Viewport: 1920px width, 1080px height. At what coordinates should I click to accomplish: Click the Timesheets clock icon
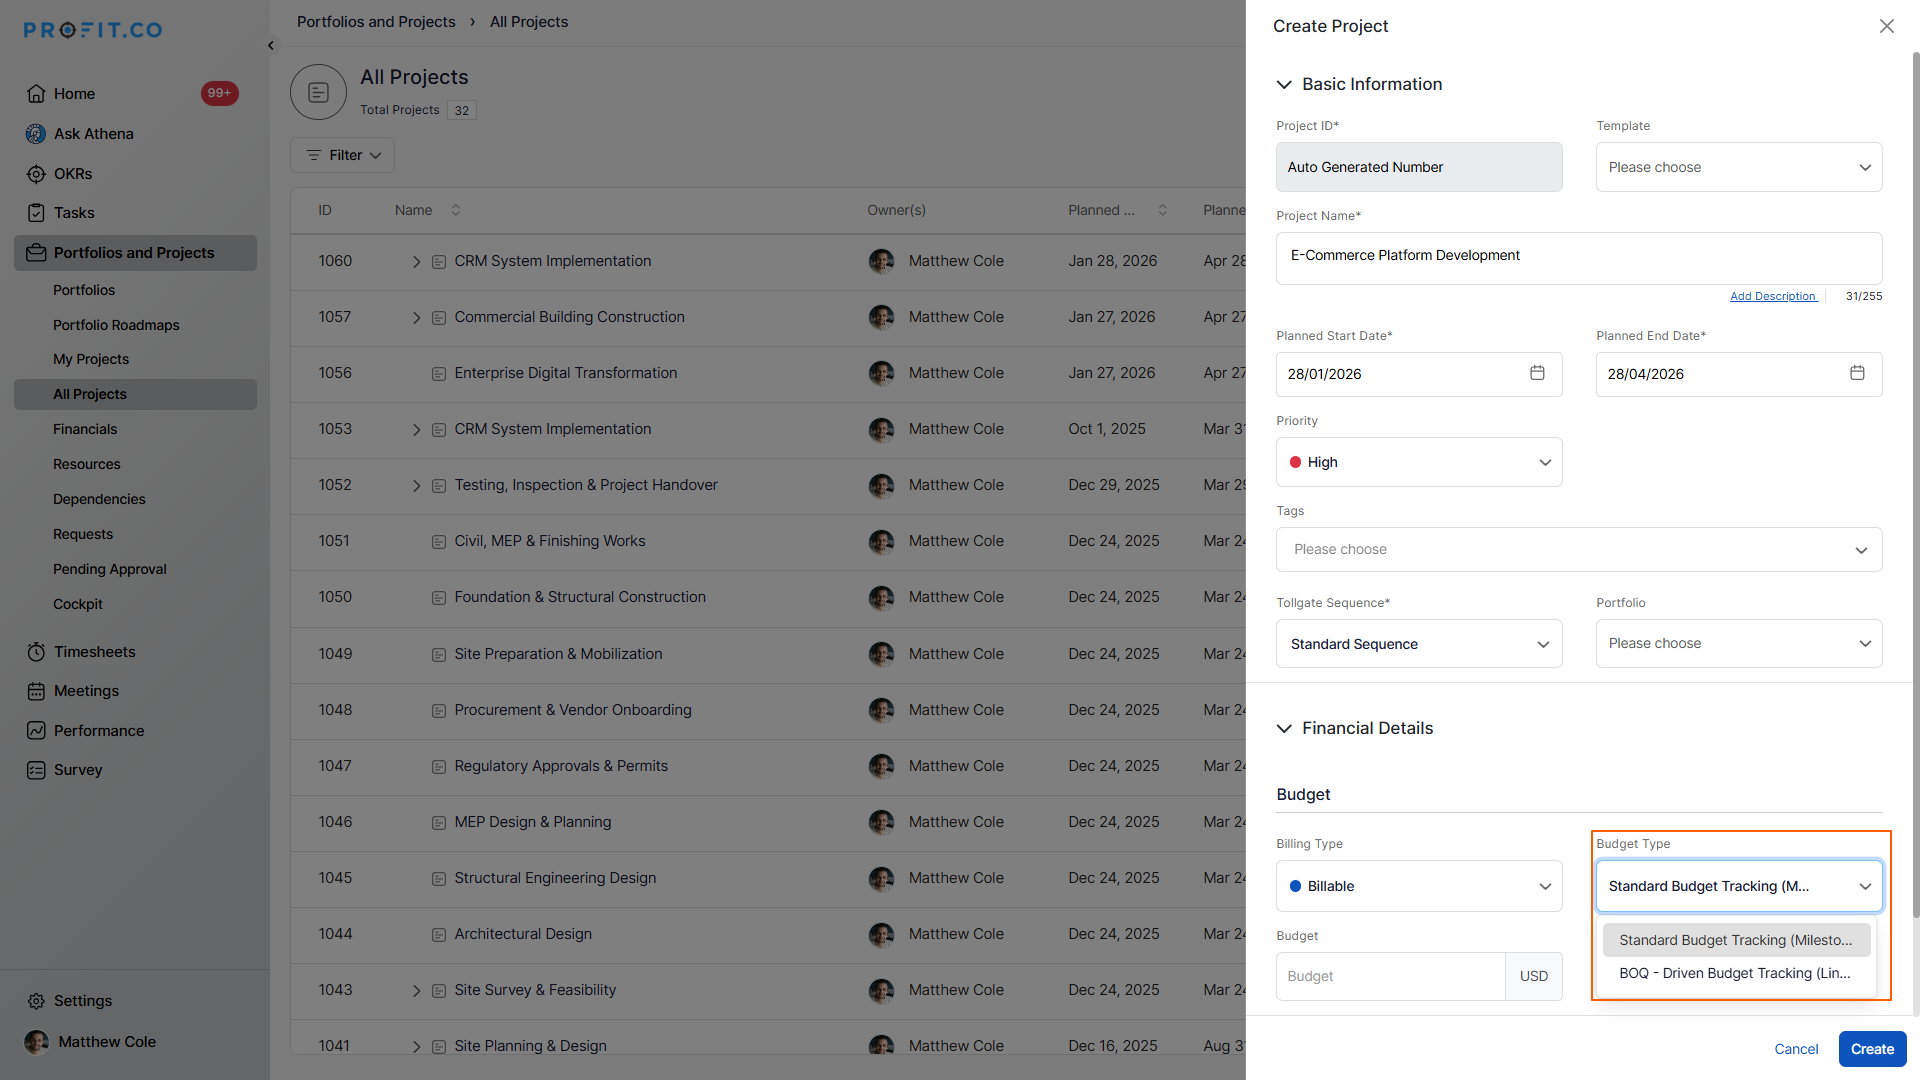(x=36, y=652)
